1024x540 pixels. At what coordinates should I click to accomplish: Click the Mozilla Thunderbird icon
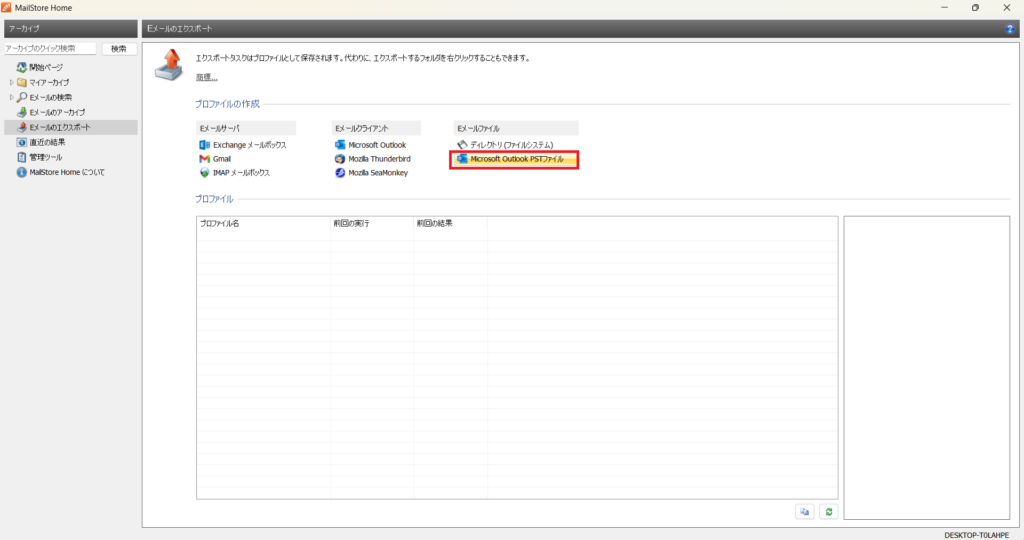[340, 159]
